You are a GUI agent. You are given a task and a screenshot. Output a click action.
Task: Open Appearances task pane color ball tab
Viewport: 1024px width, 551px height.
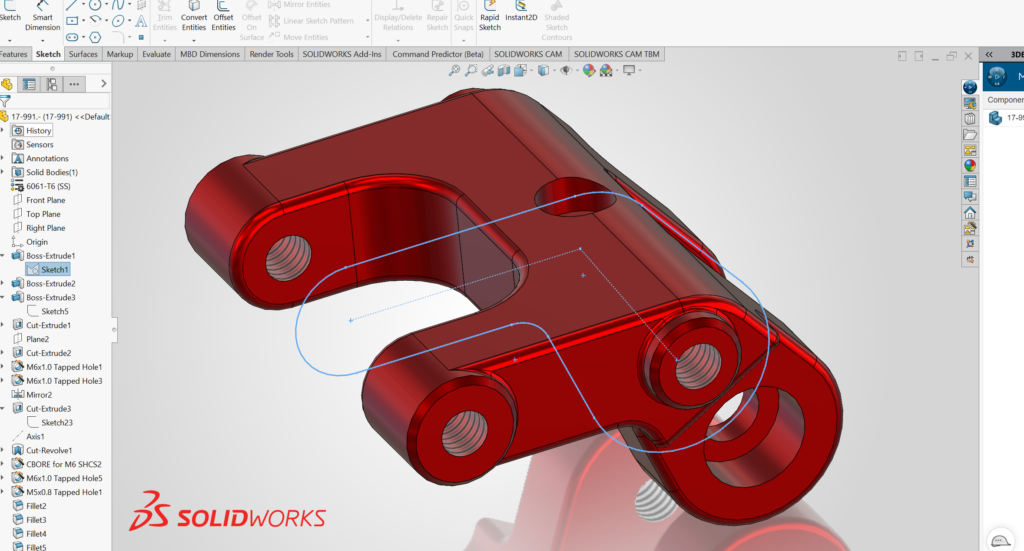pos(970,165)
